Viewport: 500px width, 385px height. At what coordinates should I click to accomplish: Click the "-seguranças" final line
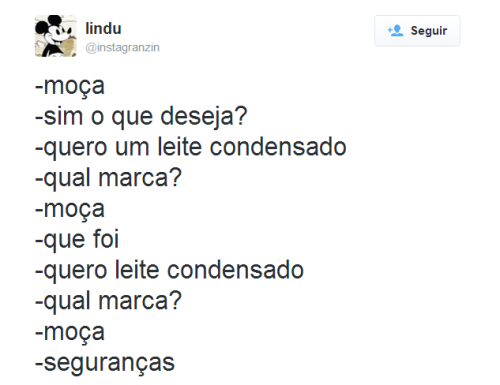click(x=105, y=363)
